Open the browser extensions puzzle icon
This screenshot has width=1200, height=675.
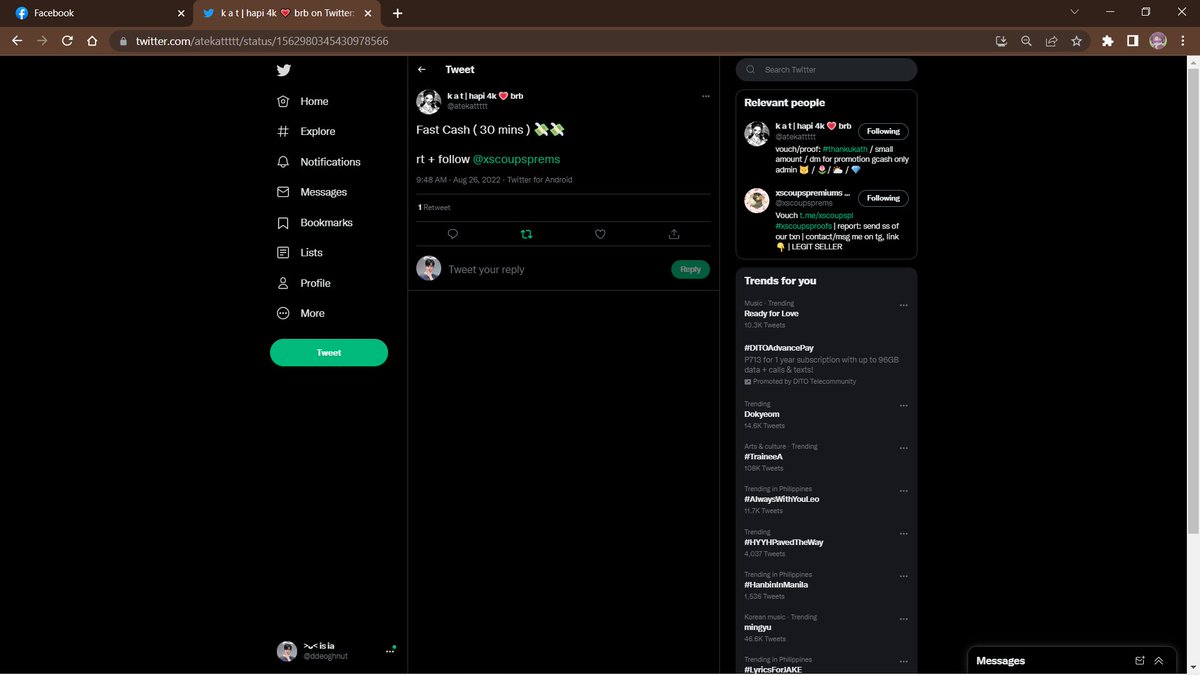pyautogui.click(x=1107, y=41)
